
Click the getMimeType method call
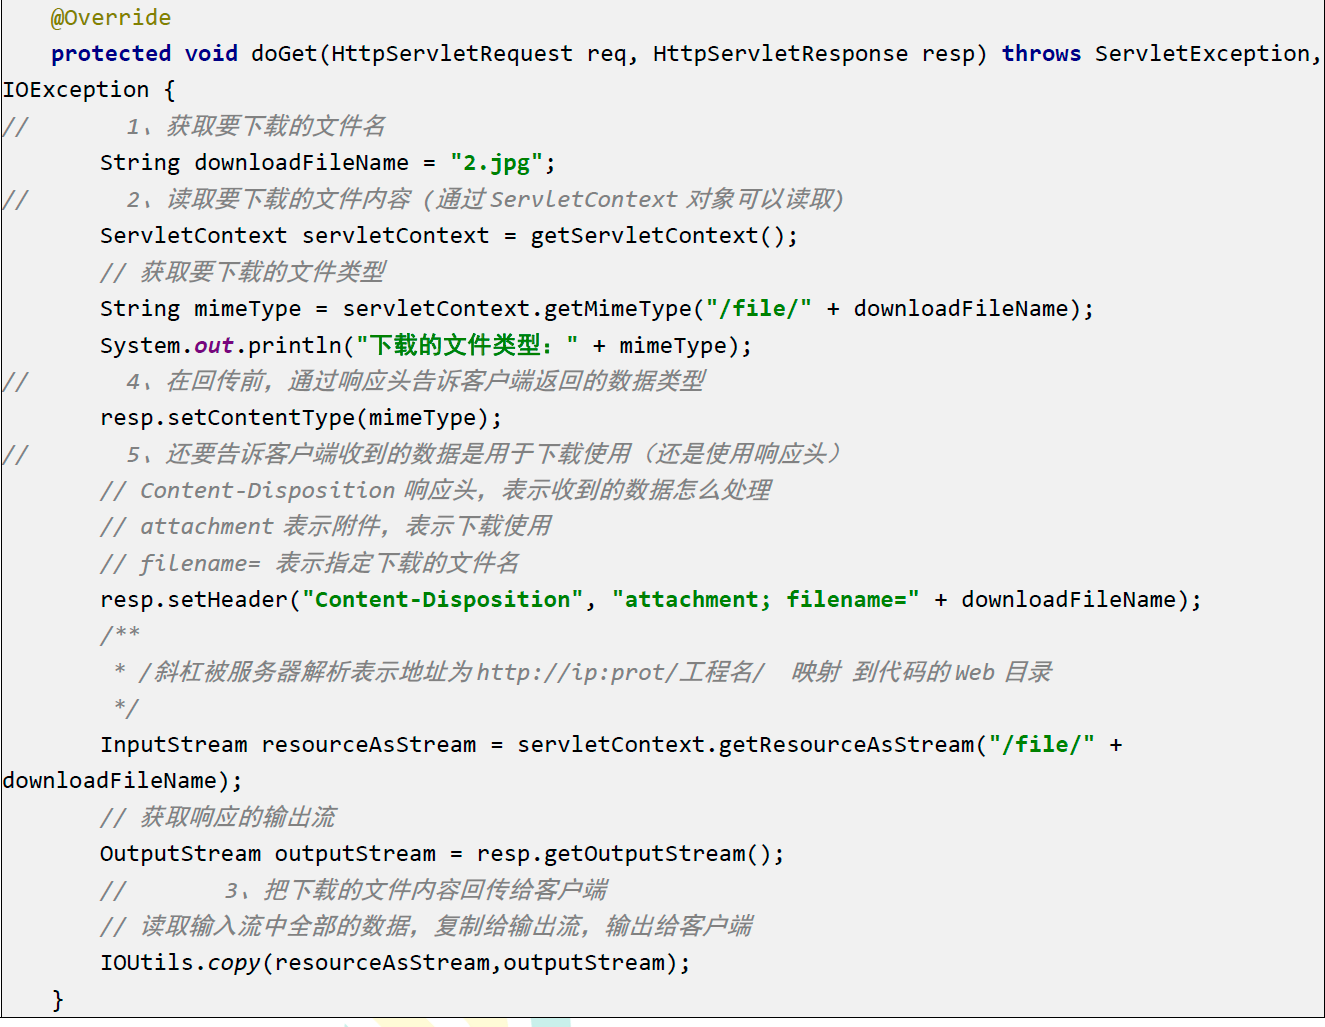coord(618,309)
